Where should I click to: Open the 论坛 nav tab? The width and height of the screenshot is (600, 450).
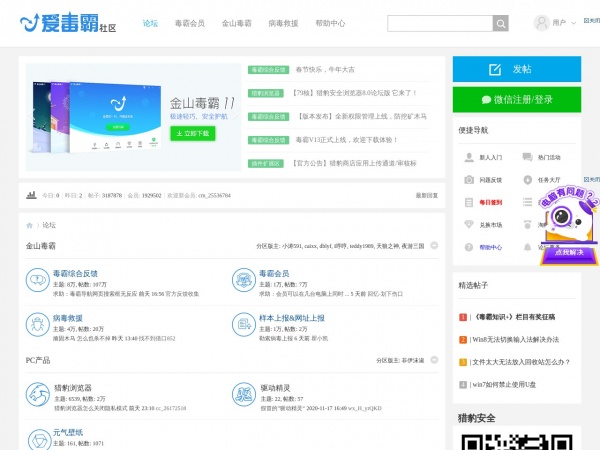coord(150,23)
